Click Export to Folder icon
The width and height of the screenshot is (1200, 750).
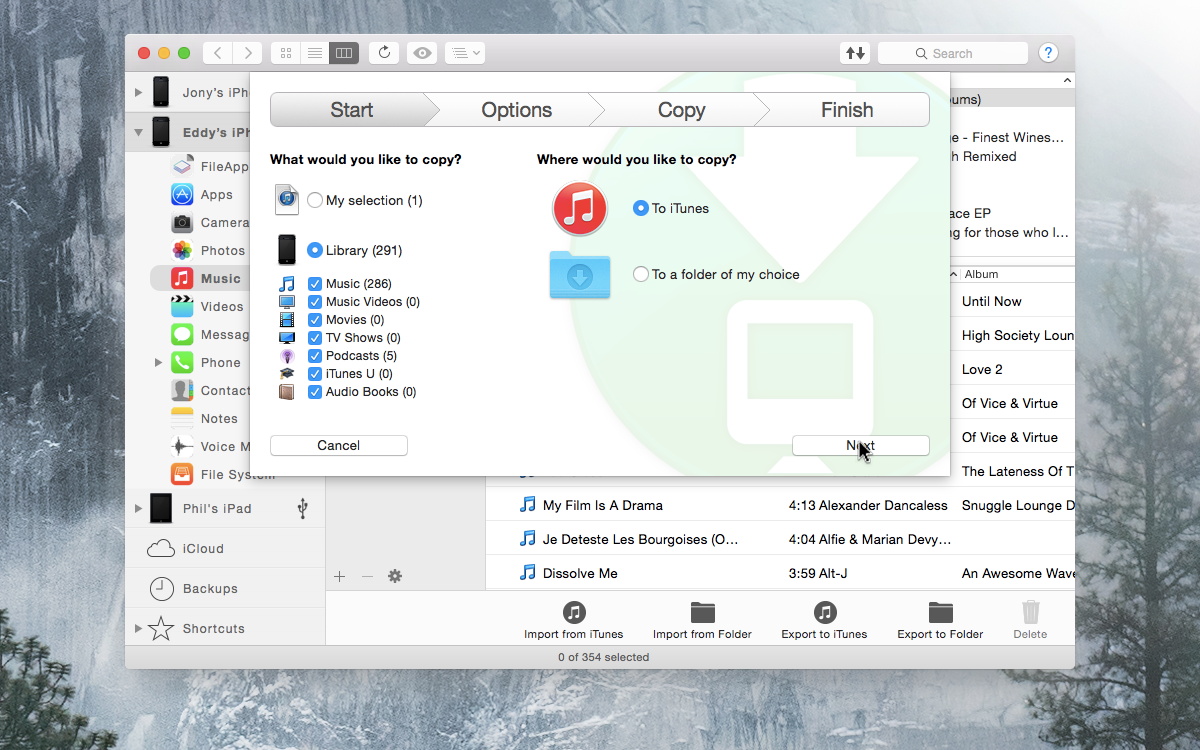tap(940, 612)
